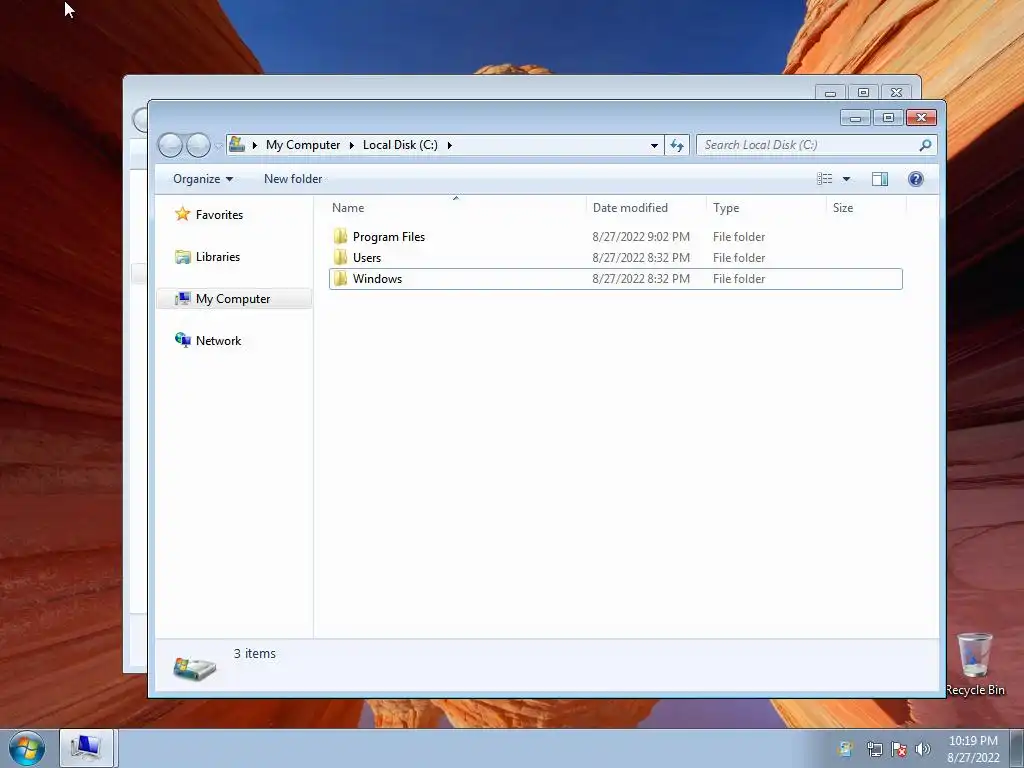Viewport: 1024px width, 768px height.
Task: Maximize the background window behind Explorer
Action: pyautogui.click(x=863, y=93)
